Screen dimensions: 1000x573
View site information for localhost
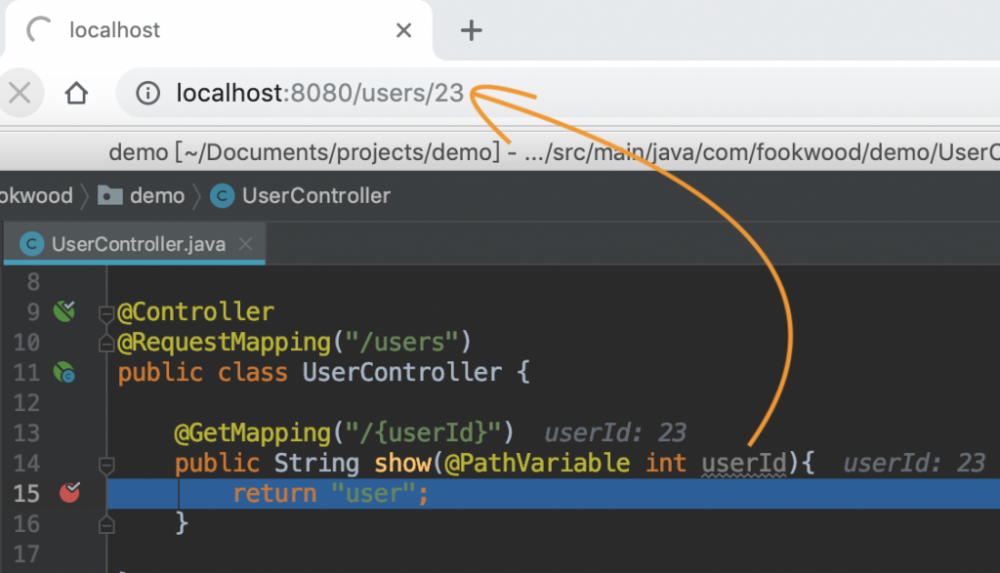(148, 93)
